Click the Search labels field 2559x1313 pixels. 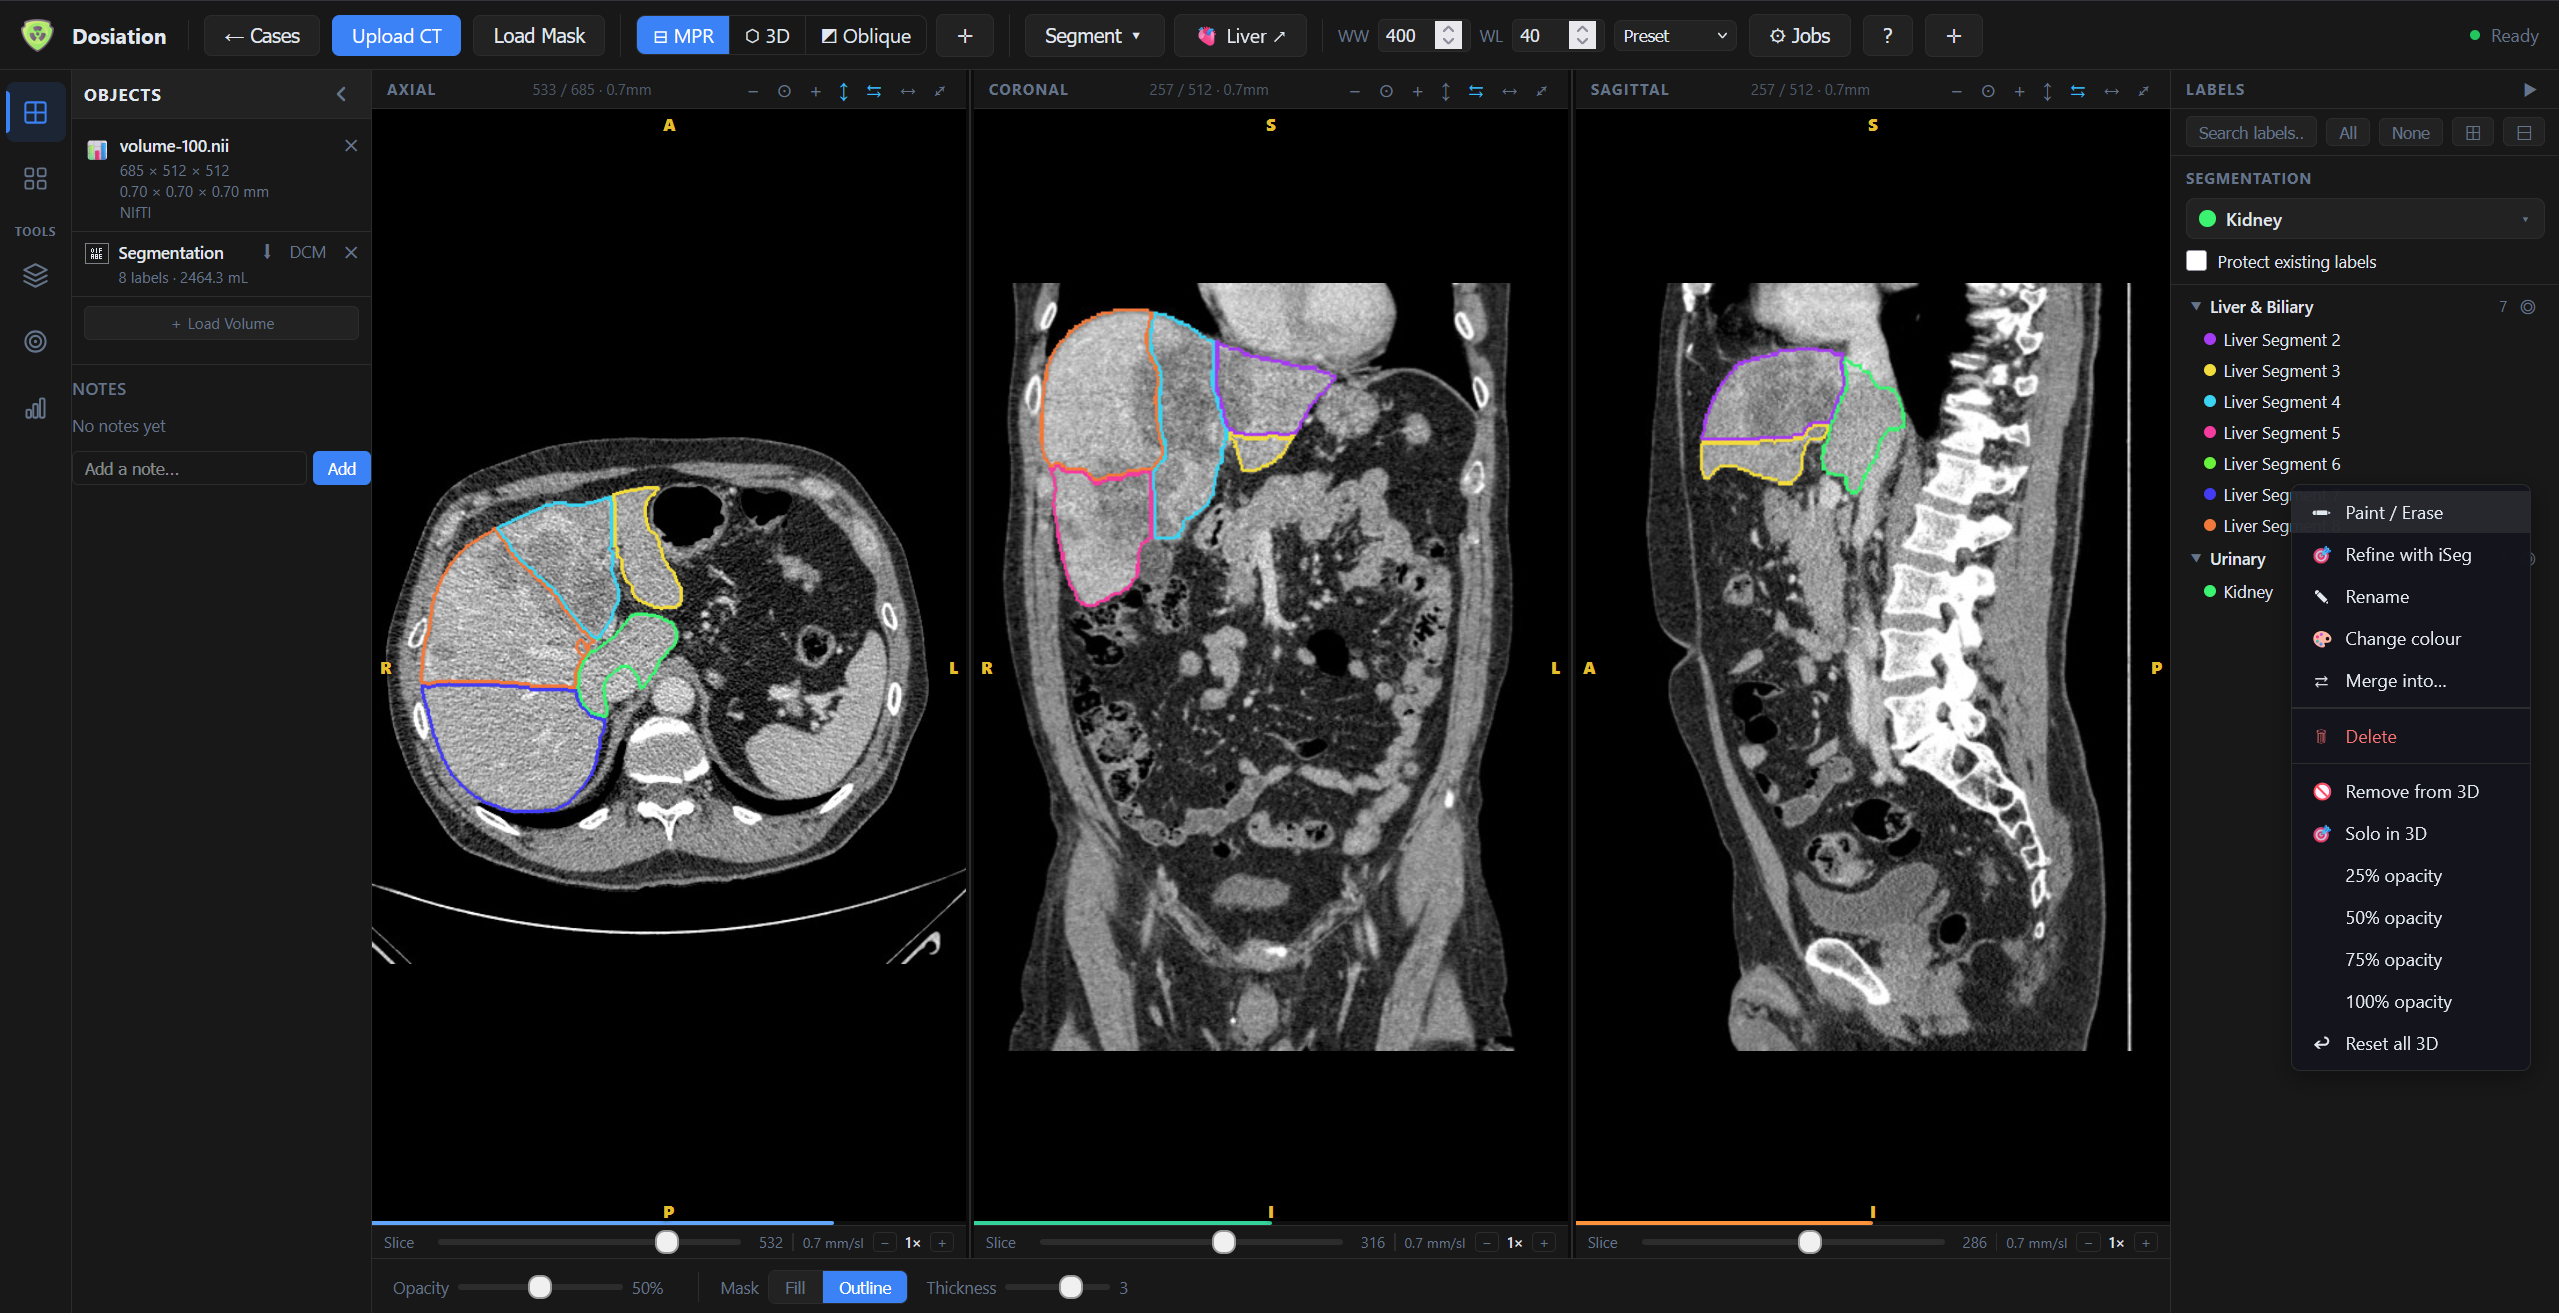click(x=2251, y=133)
